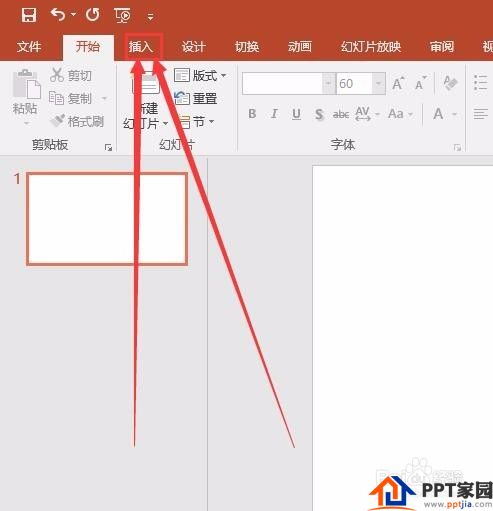
Task: Click the font size box showing 60
Action: pyautogui.click(x=354, y=83)
